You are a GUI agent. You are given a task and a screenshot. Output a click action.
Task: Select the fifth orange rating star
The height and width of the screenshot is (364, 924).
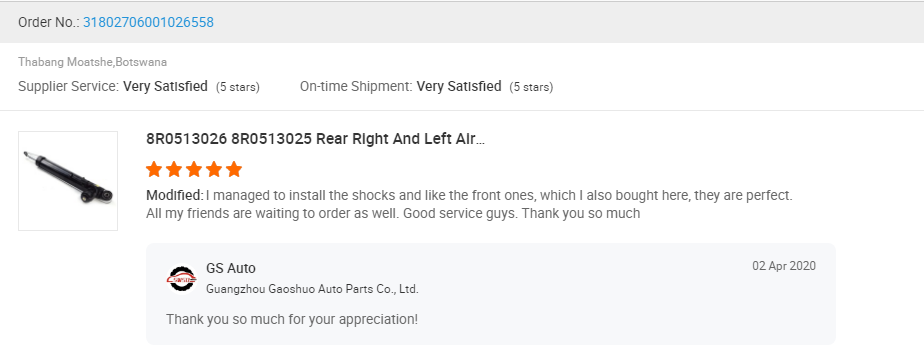pyautogui.click(x=234, y=170)
